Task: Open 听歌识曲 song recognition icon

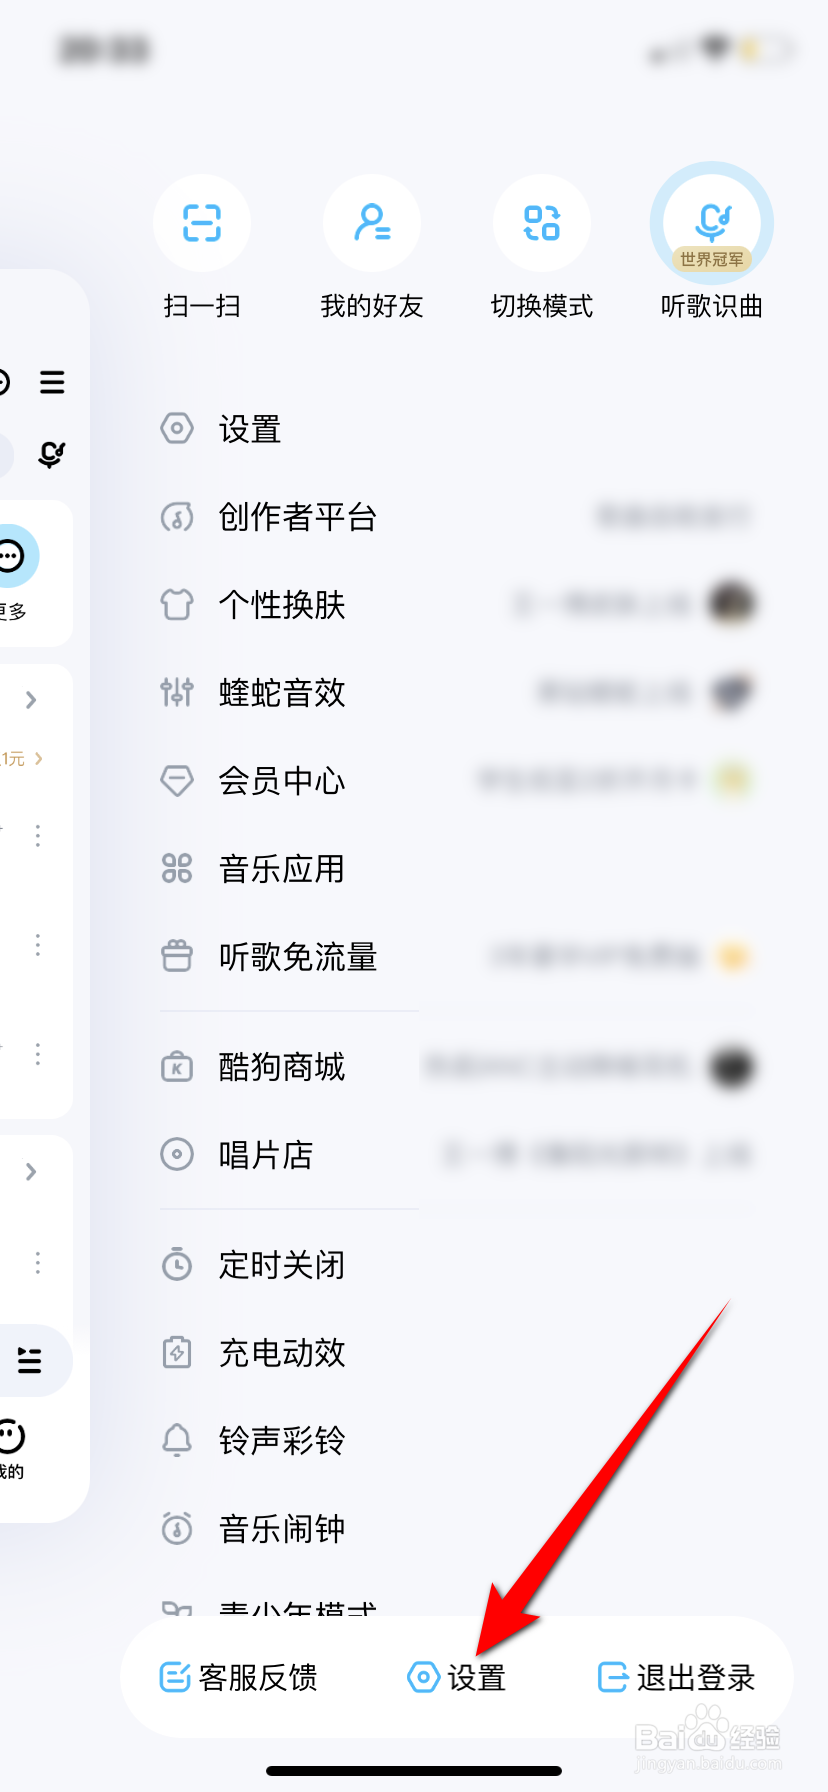Action: point(712,222)
